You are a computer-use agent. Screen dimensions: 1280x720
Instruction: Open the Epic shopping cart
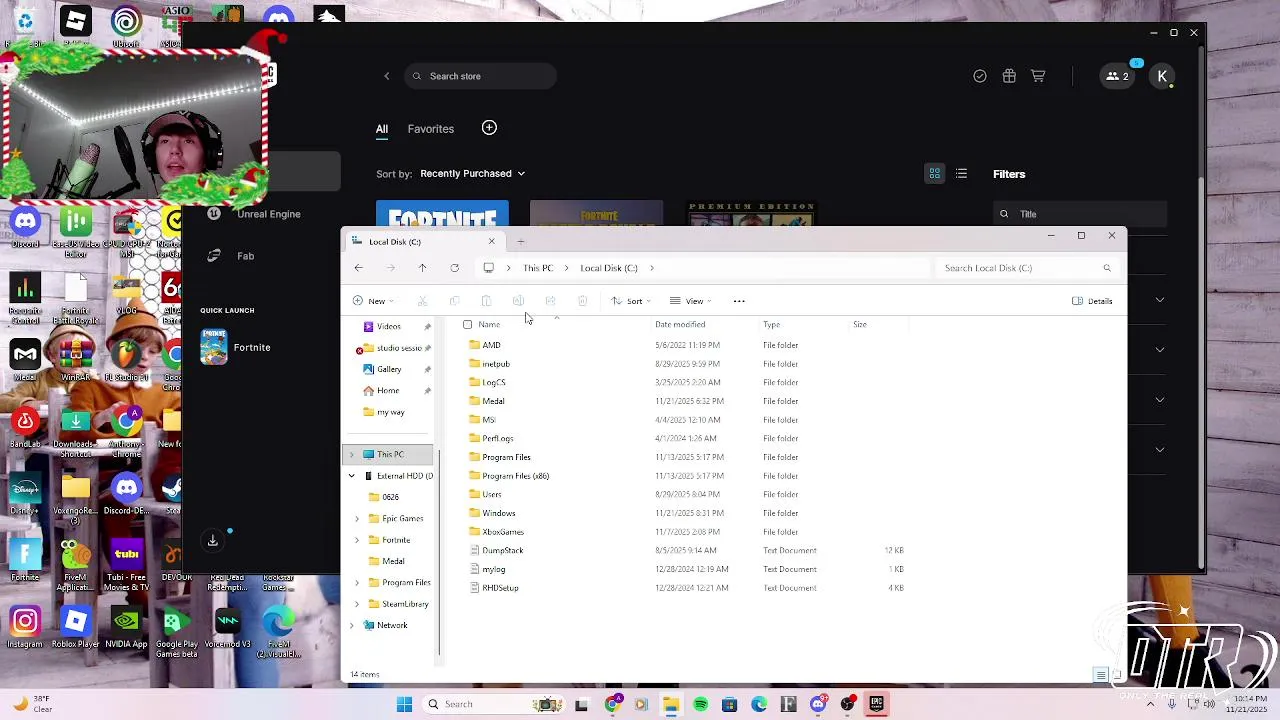click(x=1038, y=76)
